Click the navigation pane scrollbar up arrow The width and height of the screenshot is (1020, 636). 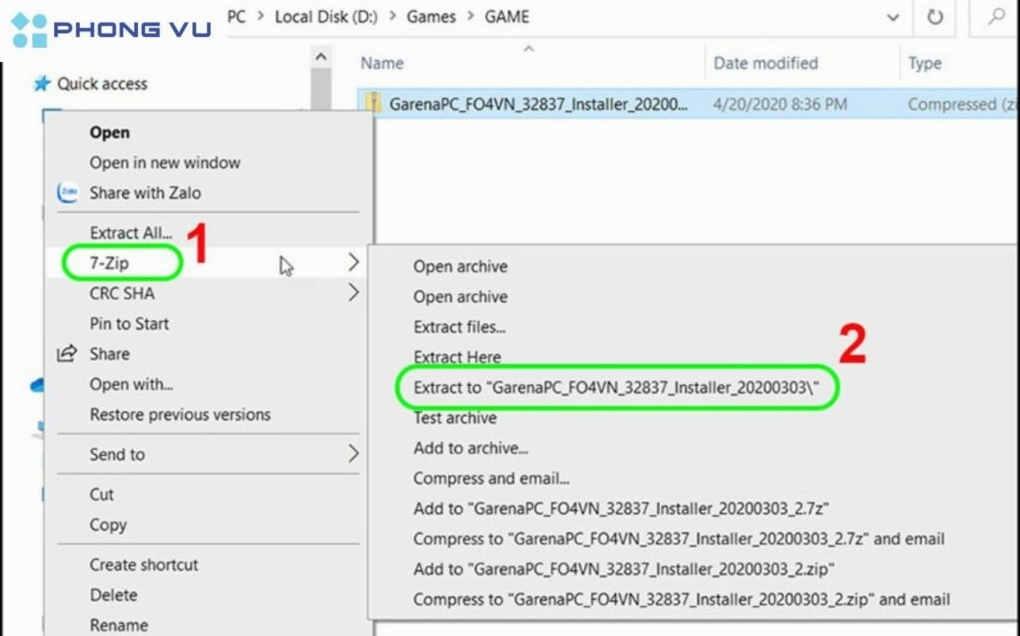click(321, 59)
